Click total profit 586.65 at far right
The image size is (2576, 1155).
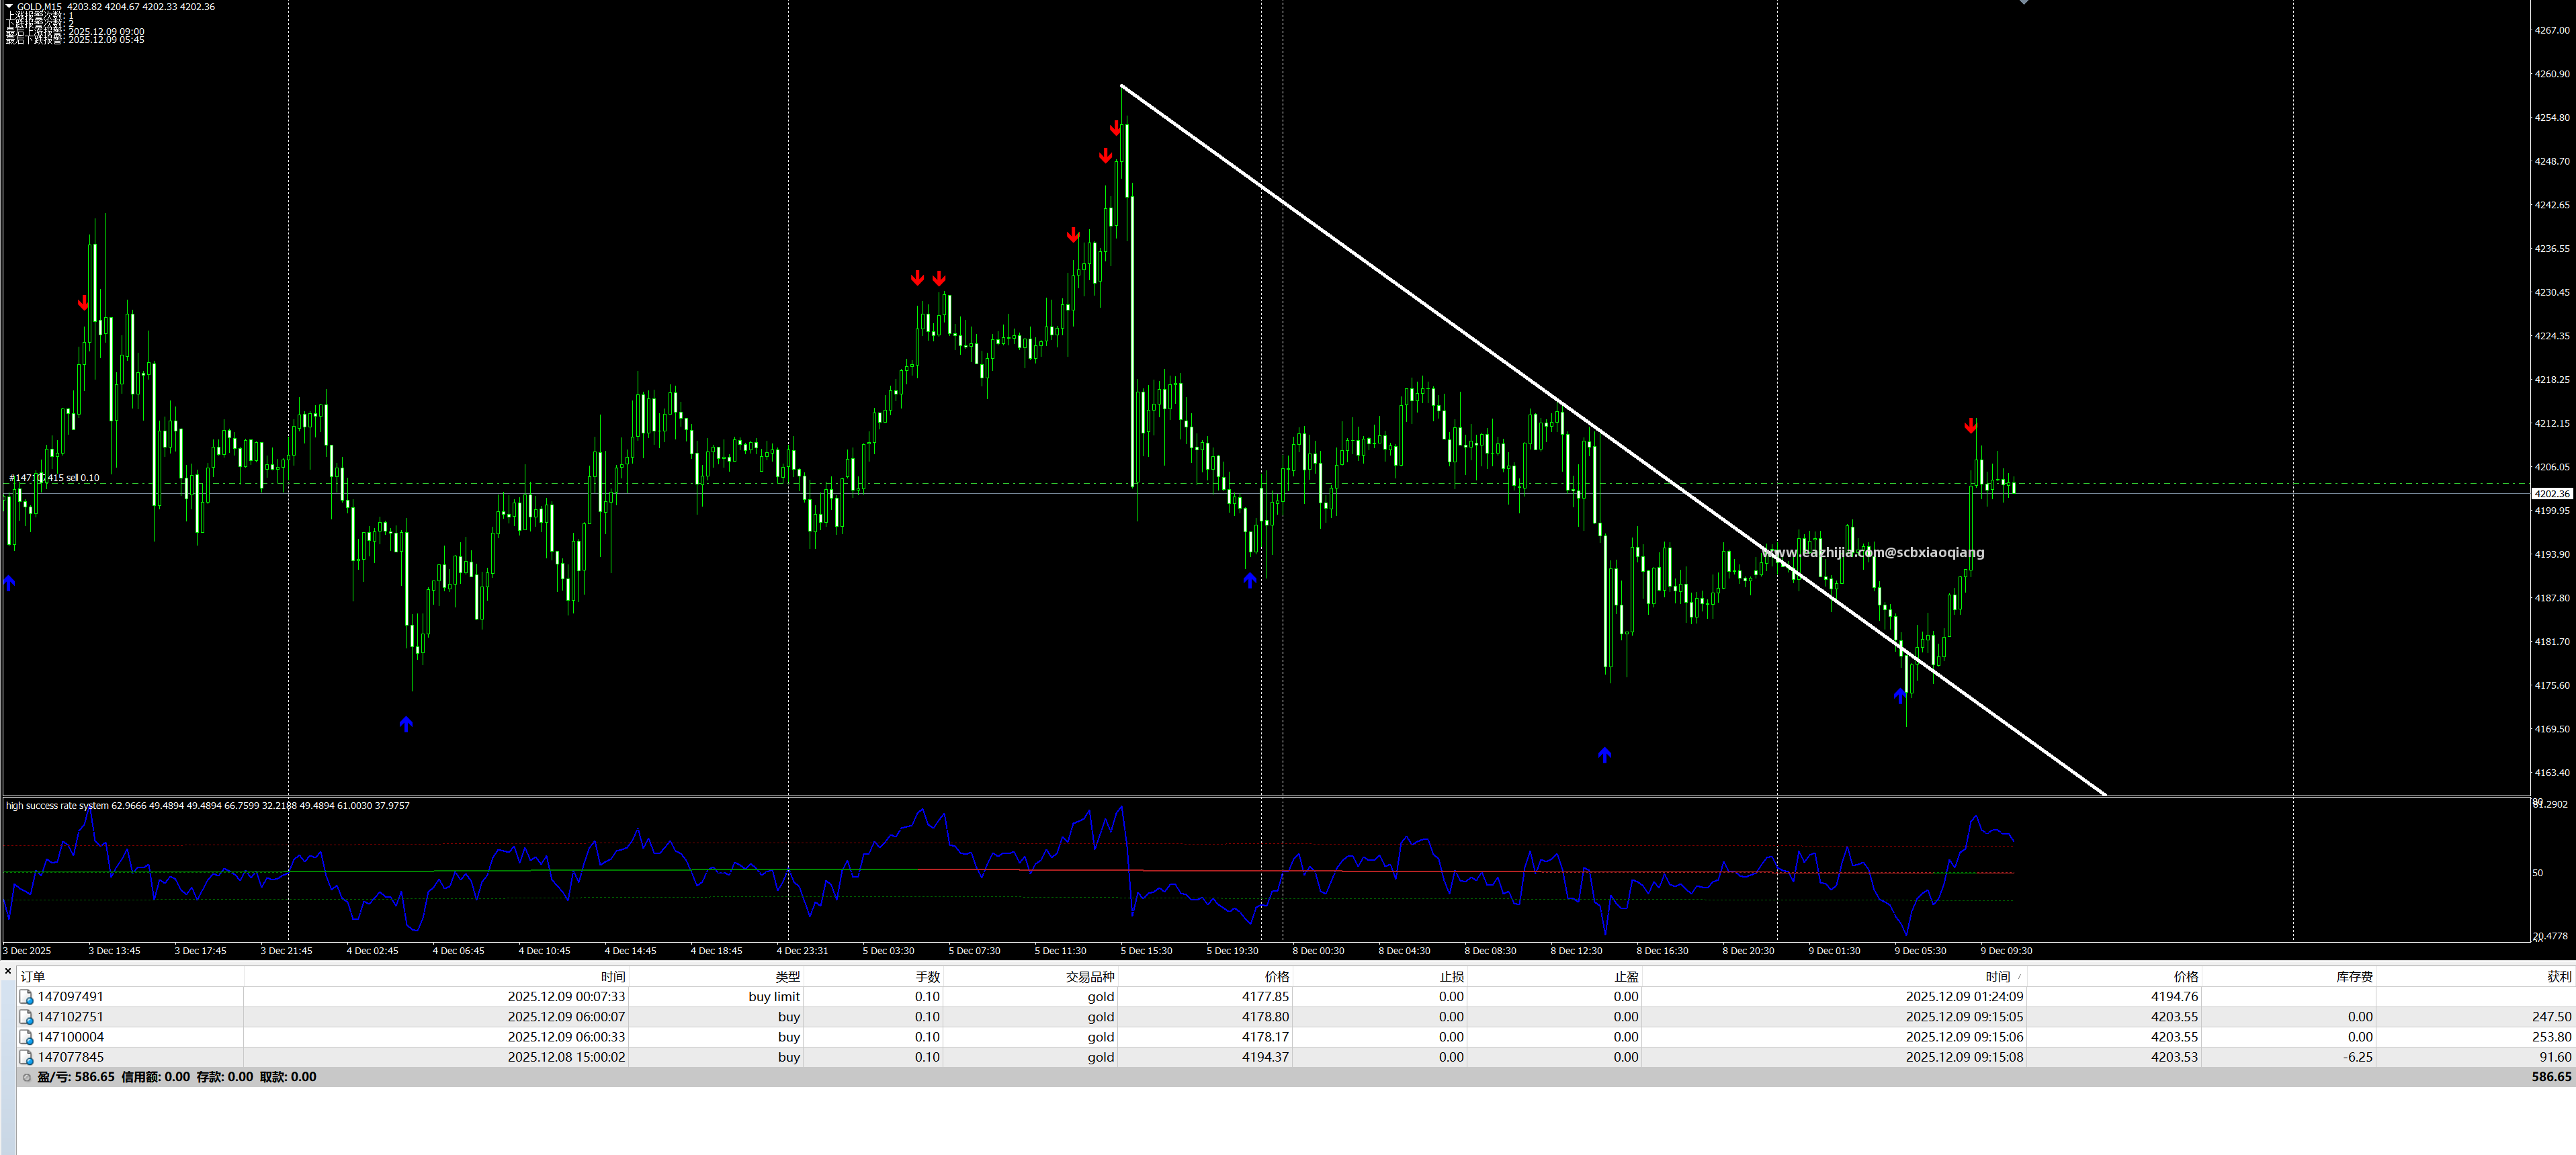pyautogui.click(x=2551, y=1077)
